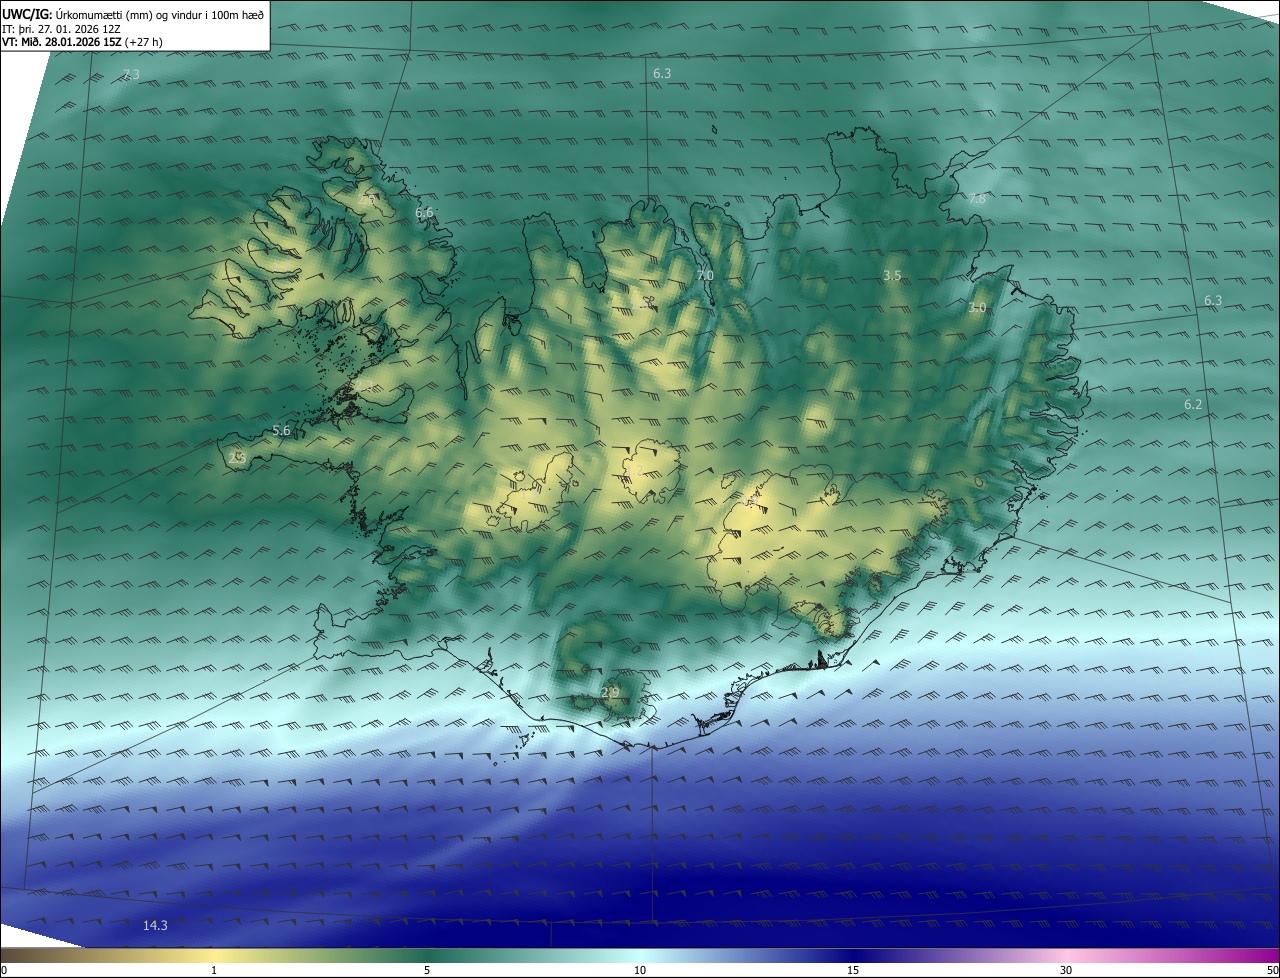Click the 5.6 value label north of Snæfellsnes

pos(281,431)
